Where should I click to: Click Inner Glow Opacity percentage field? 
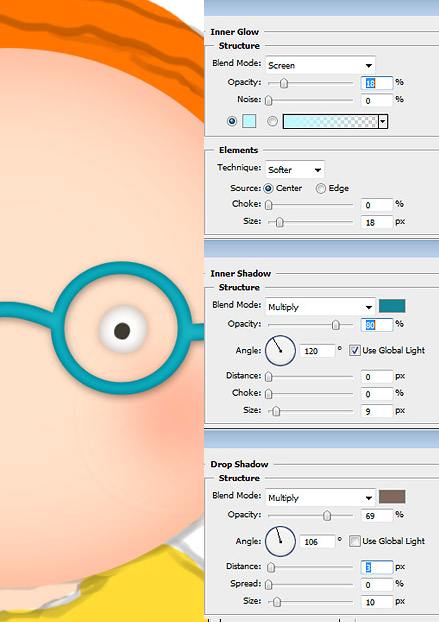(377, 83)
